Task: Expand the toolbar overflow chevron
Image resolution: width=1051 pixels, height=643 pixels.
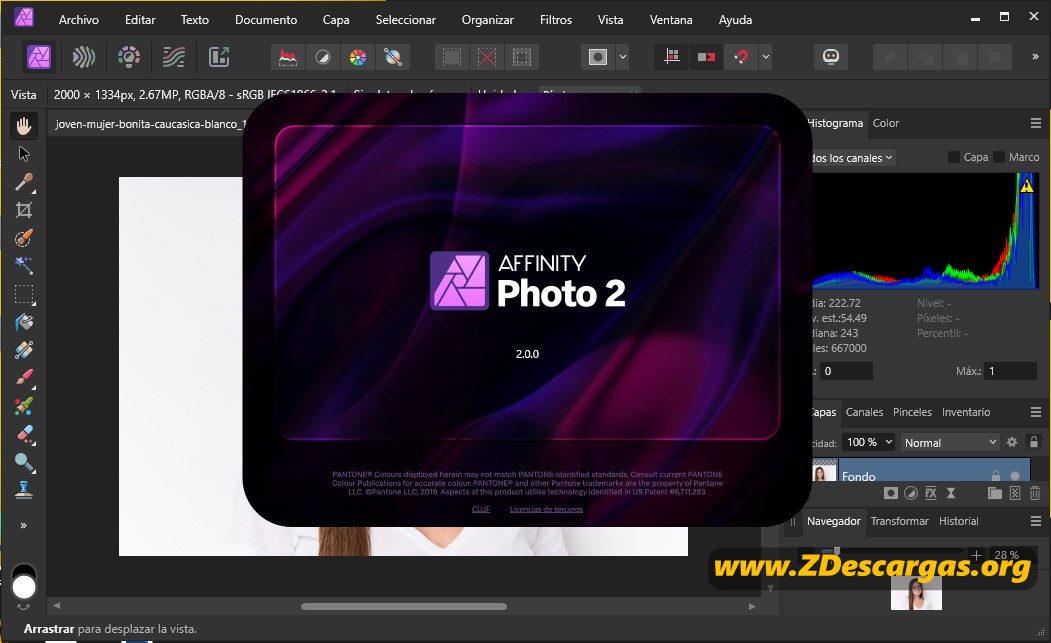Action: 1035,58
